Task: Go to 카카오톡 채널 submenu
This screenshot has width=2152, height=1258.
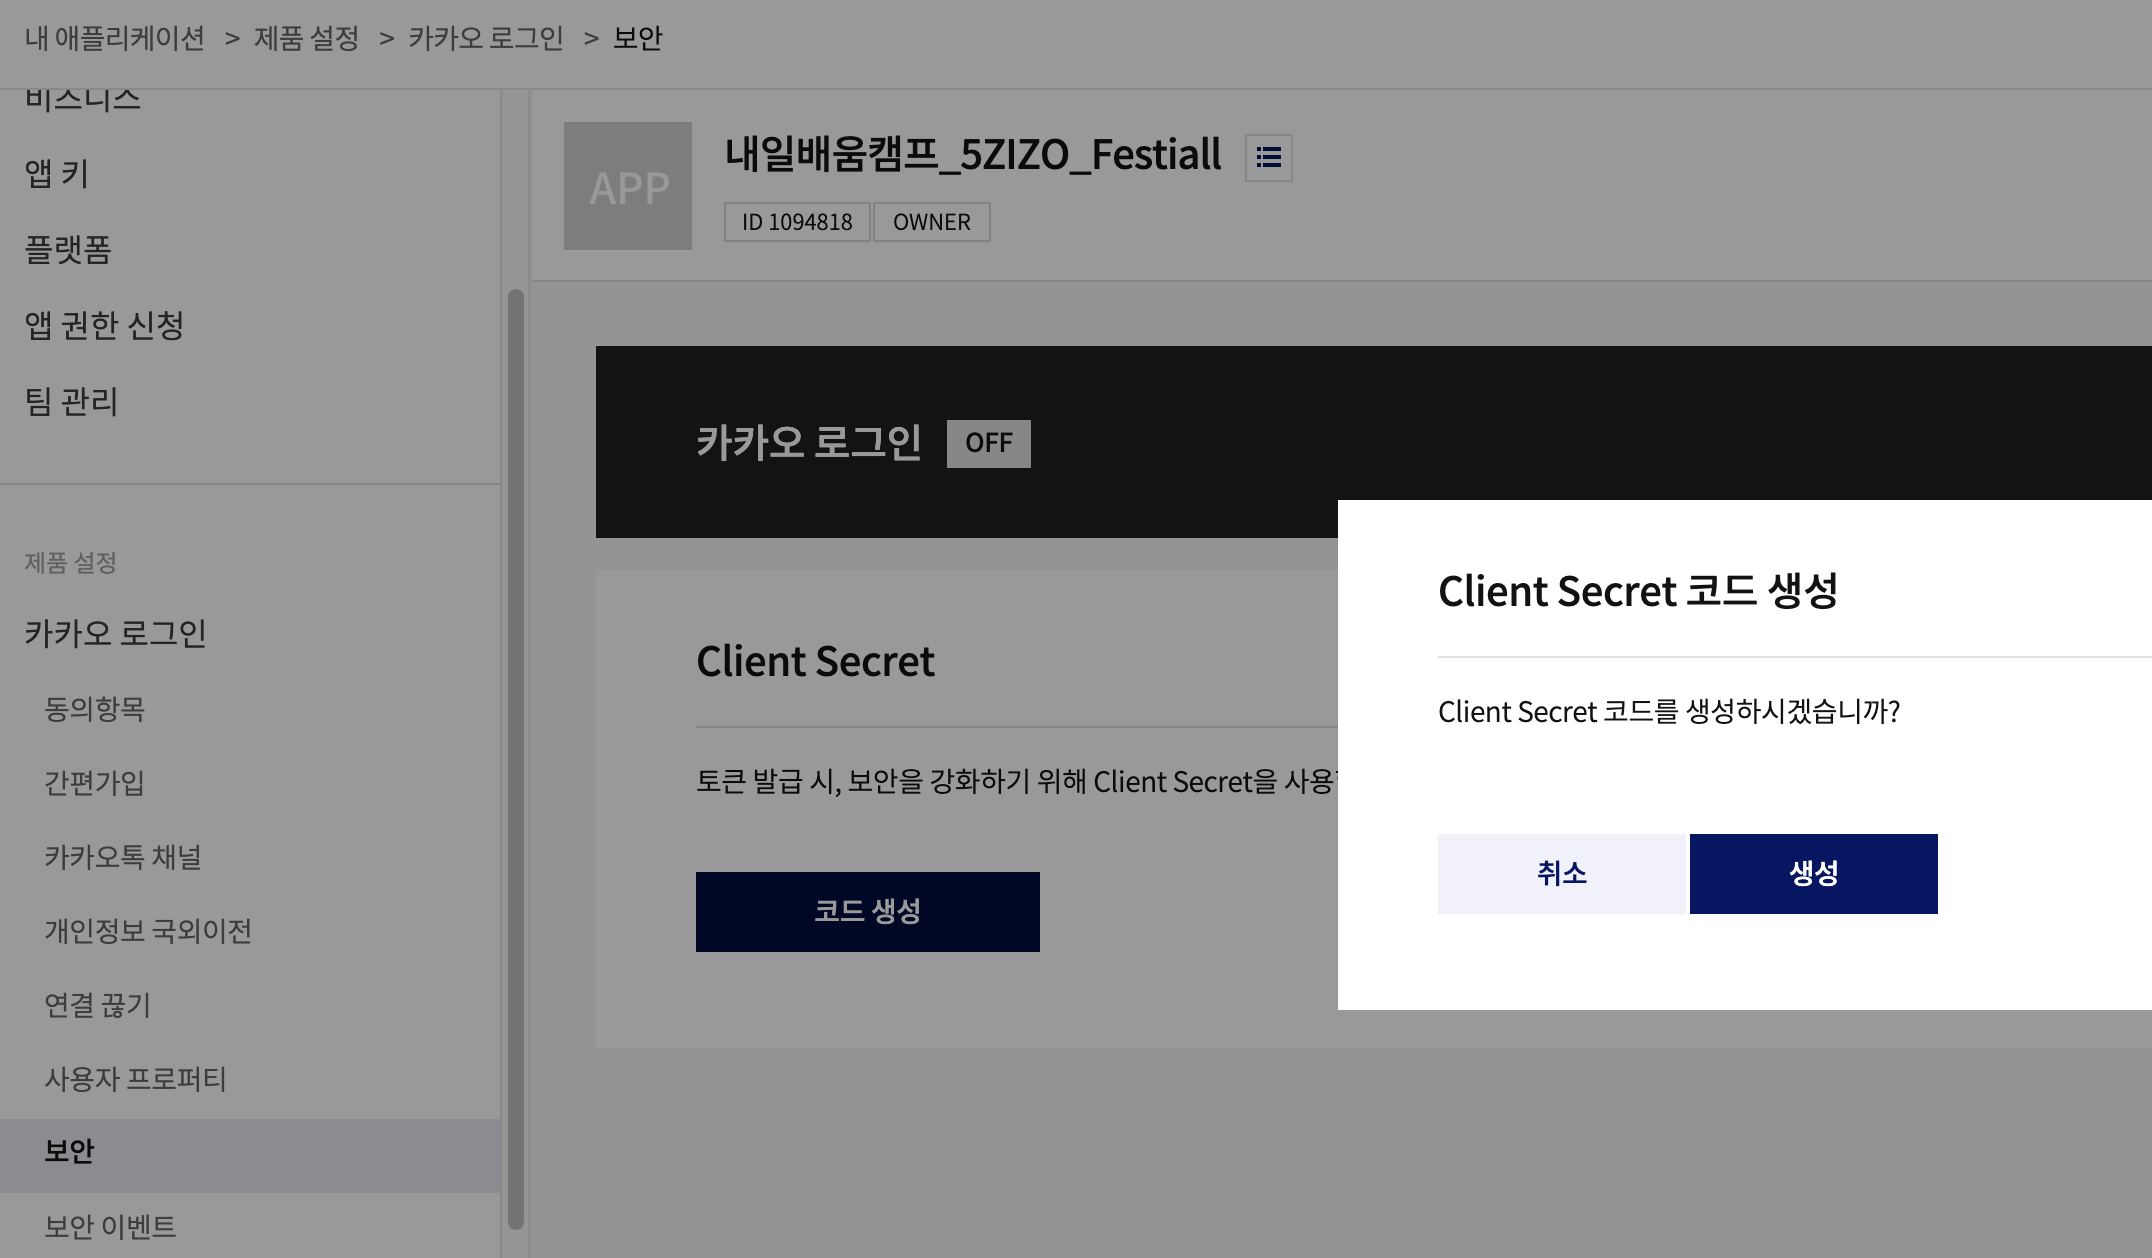Action: 123,857
